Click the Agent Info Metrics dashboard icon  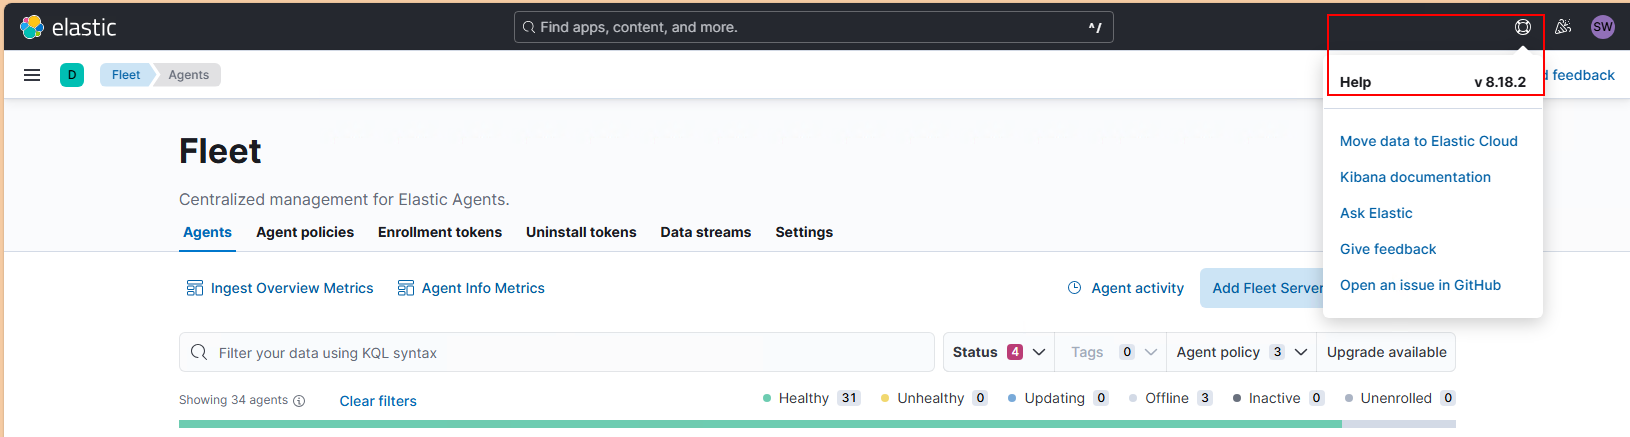406,288
